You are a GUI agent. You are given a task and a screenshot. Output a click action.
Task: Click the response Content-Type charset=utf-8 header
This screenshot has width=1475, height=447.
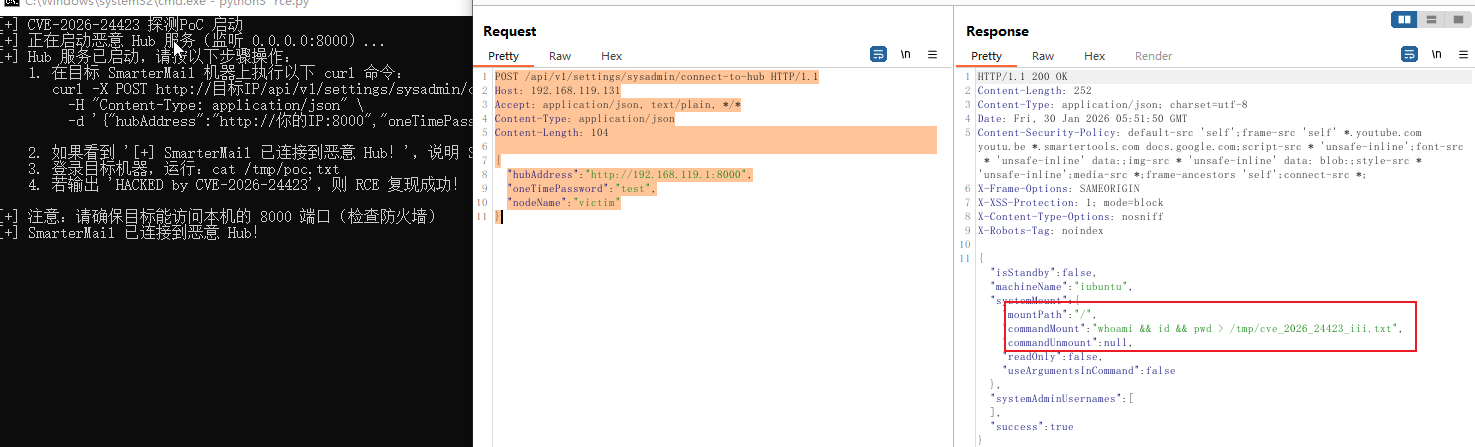[x=1112, y=105]
